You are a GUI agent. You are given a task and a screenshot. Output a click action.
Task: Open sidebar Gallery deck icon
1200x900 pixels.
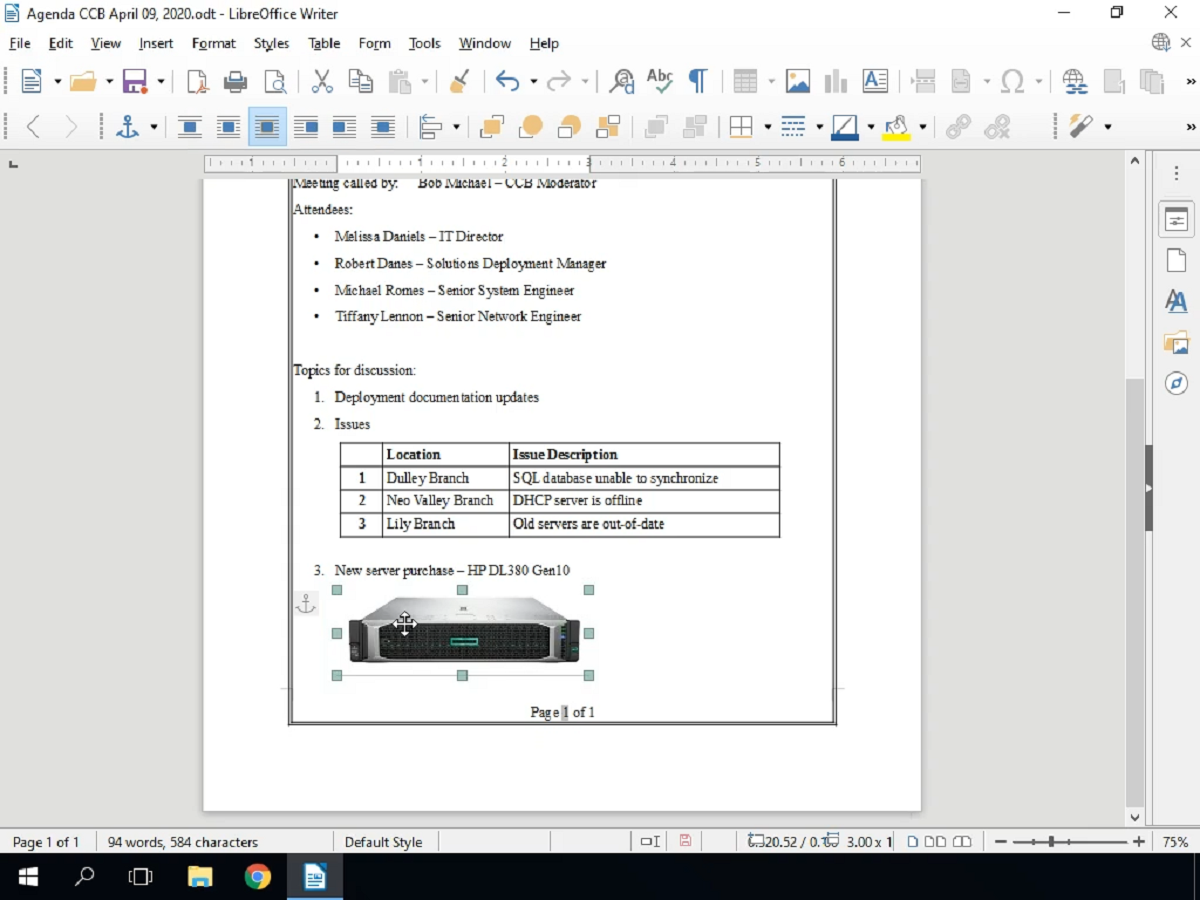(x=1176, y=342)
